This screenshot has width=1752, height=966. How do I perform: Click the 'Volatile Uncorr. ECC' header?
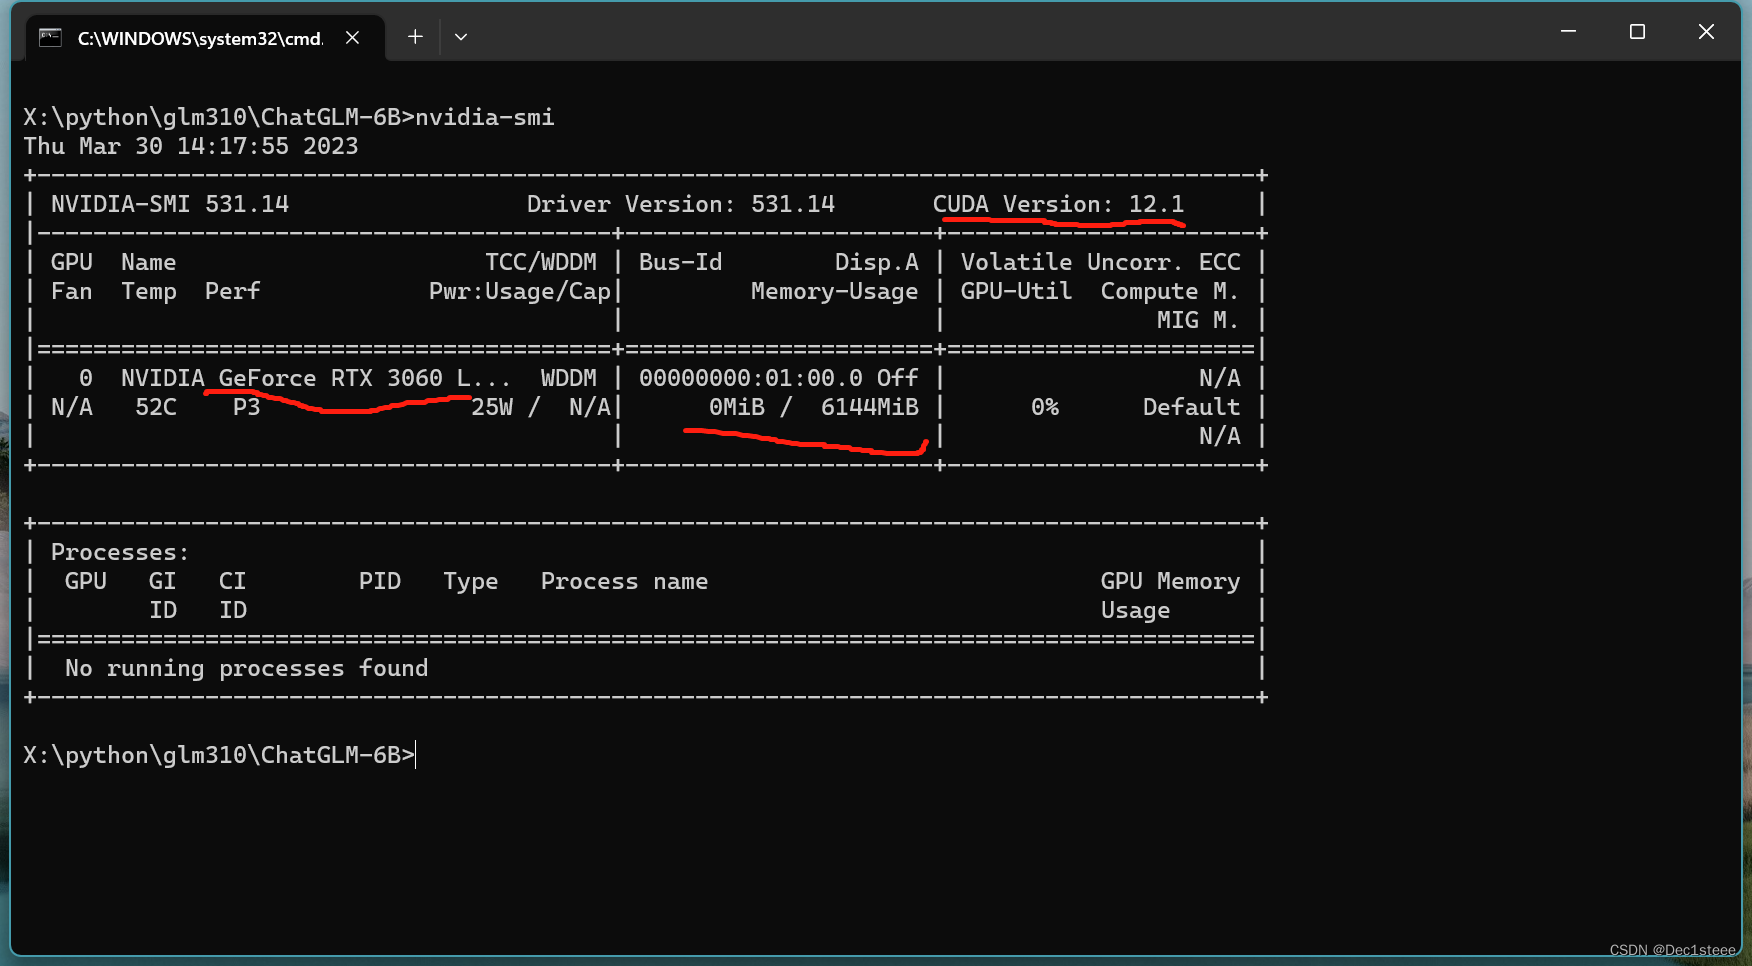[1101, 262]
